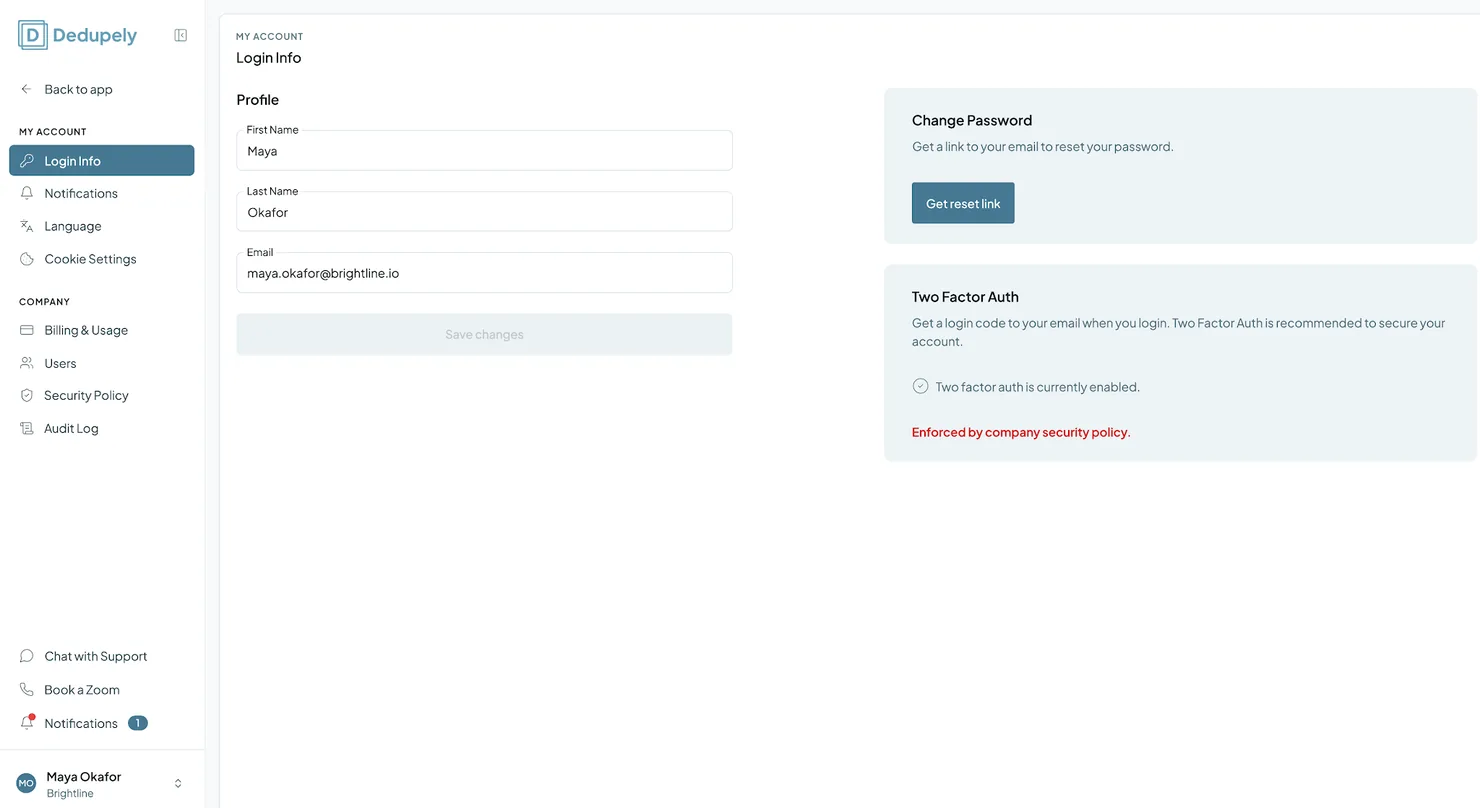Open the Language settings page
The width and height of the screenshot is (1480, 808).
[102, 226]
